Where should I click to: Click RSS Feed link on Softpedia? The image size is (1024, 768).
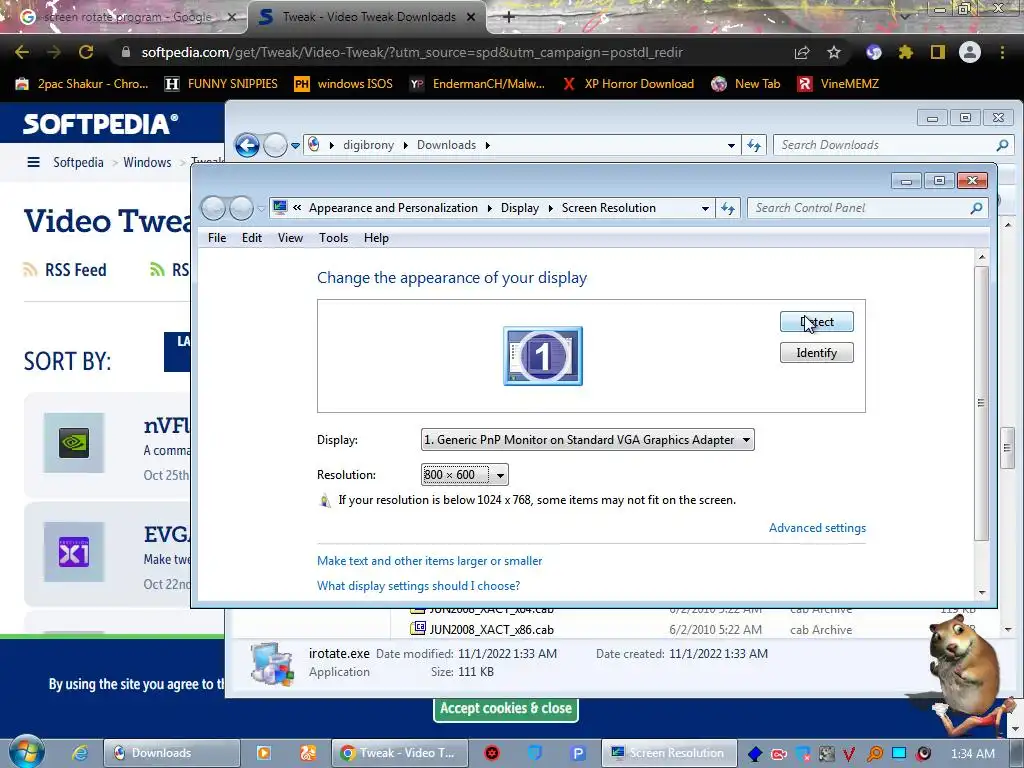(x=65, y=270)
